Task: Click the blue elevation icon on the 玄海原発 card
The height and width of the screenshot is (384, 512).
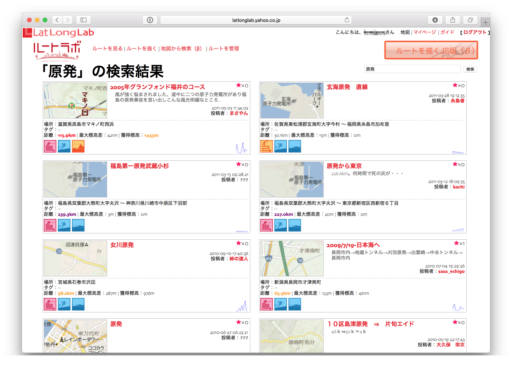Action: coord(295,146)
